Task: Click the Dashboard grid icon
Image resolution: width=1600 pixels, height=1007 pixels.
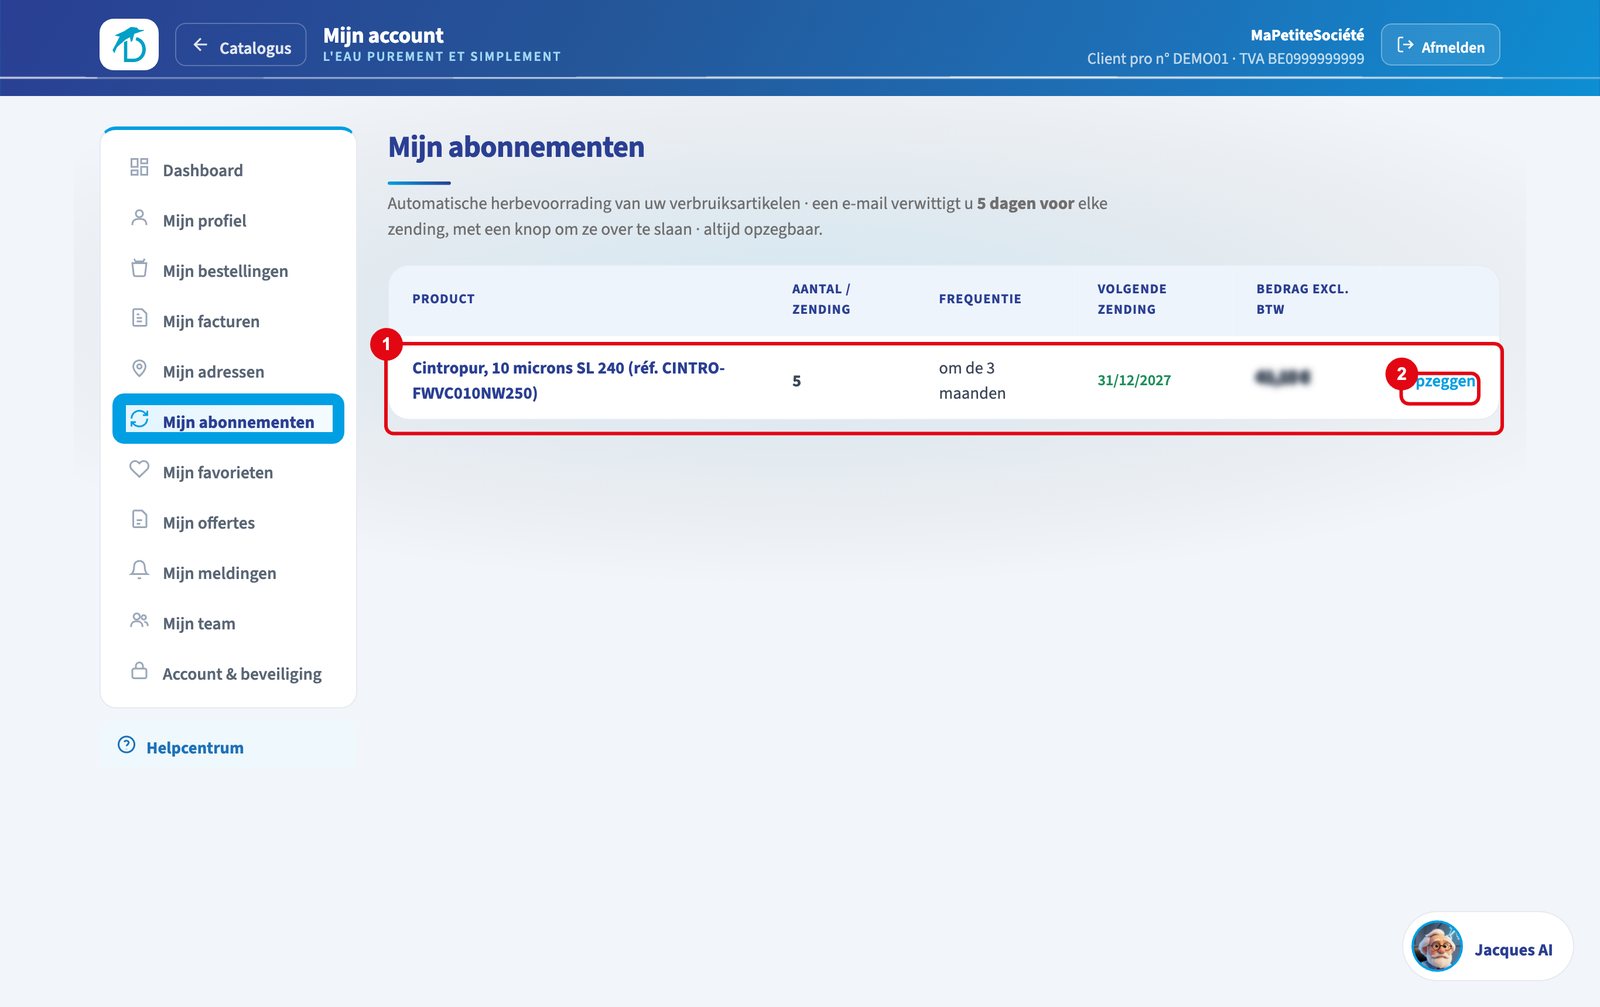Action: (x=139, y=168)
